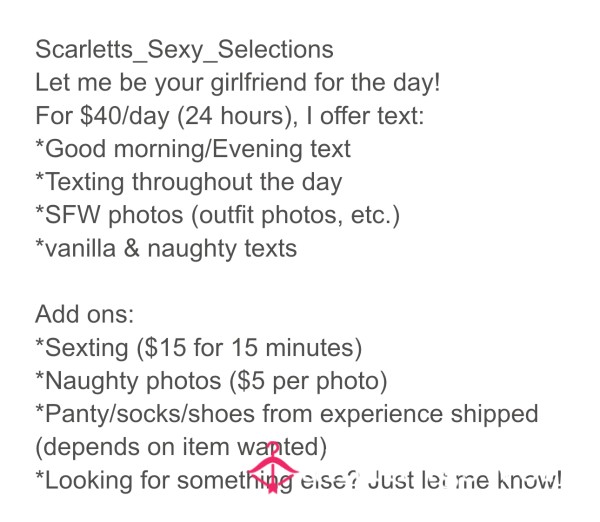Click the '($15 for 15 minutes)' price text

[249, 348]
